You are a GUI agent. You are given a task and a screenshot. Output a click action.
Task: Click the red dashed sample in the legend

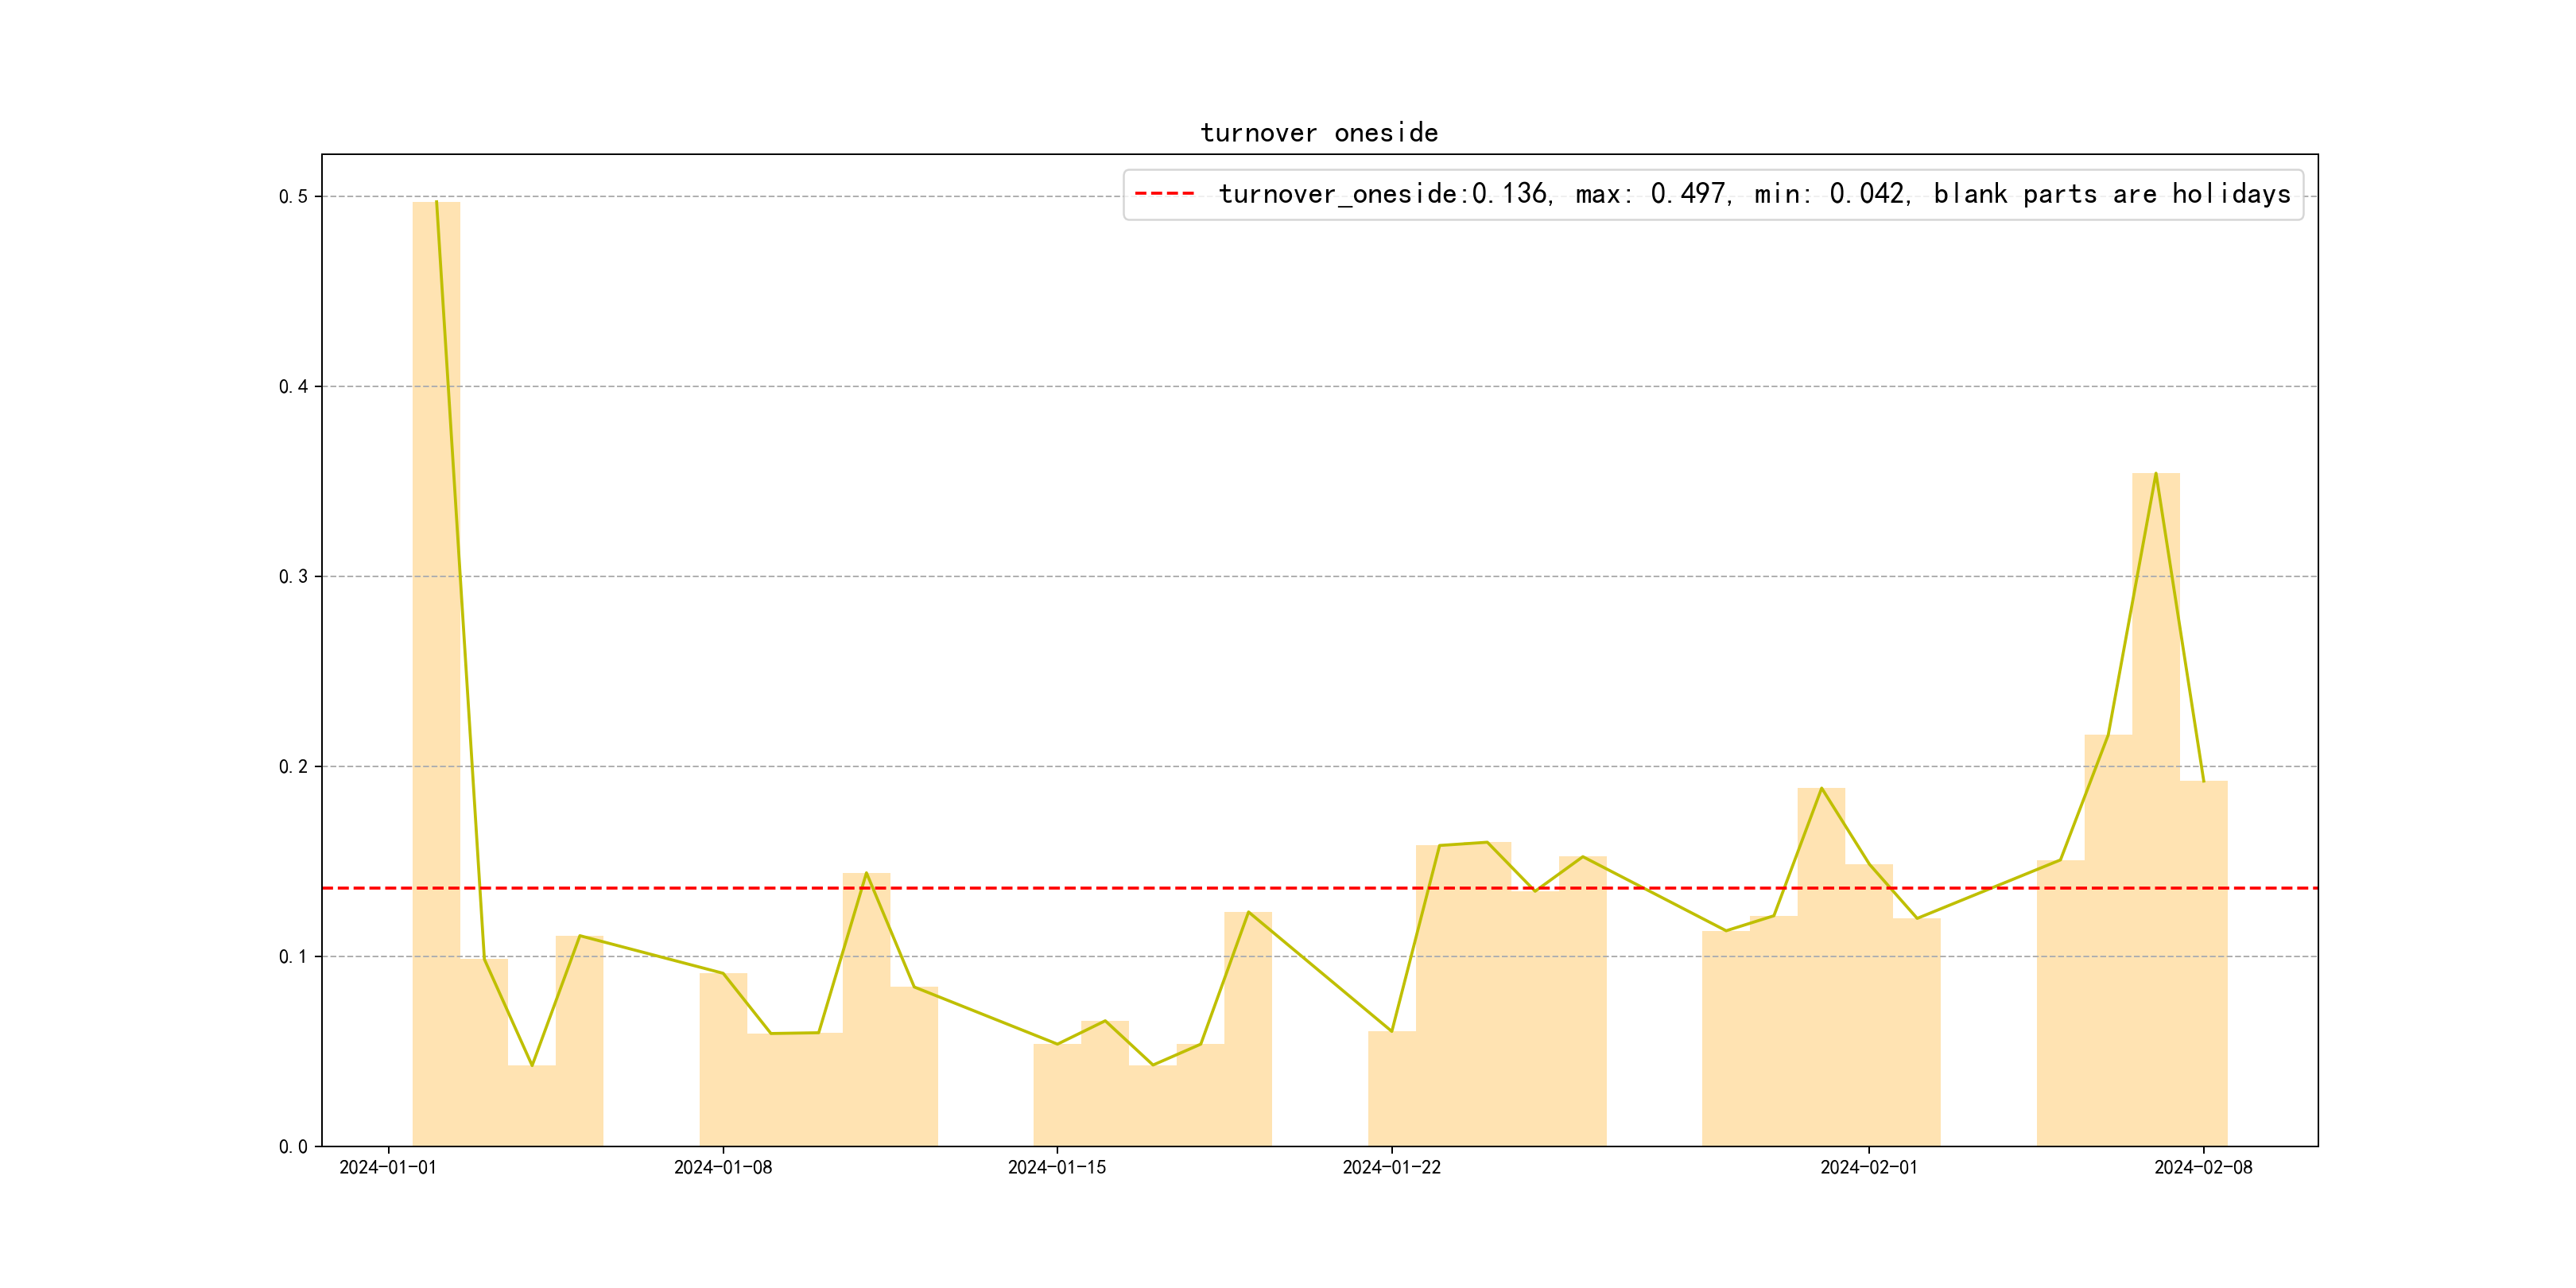[1164, 194]
